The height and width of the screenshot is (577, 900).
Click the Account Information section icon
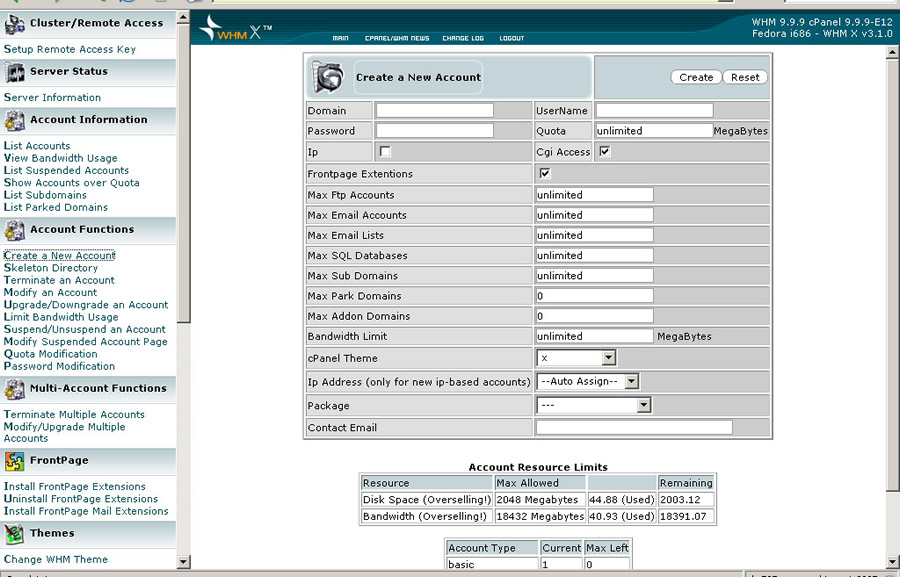tap(14, 121)
